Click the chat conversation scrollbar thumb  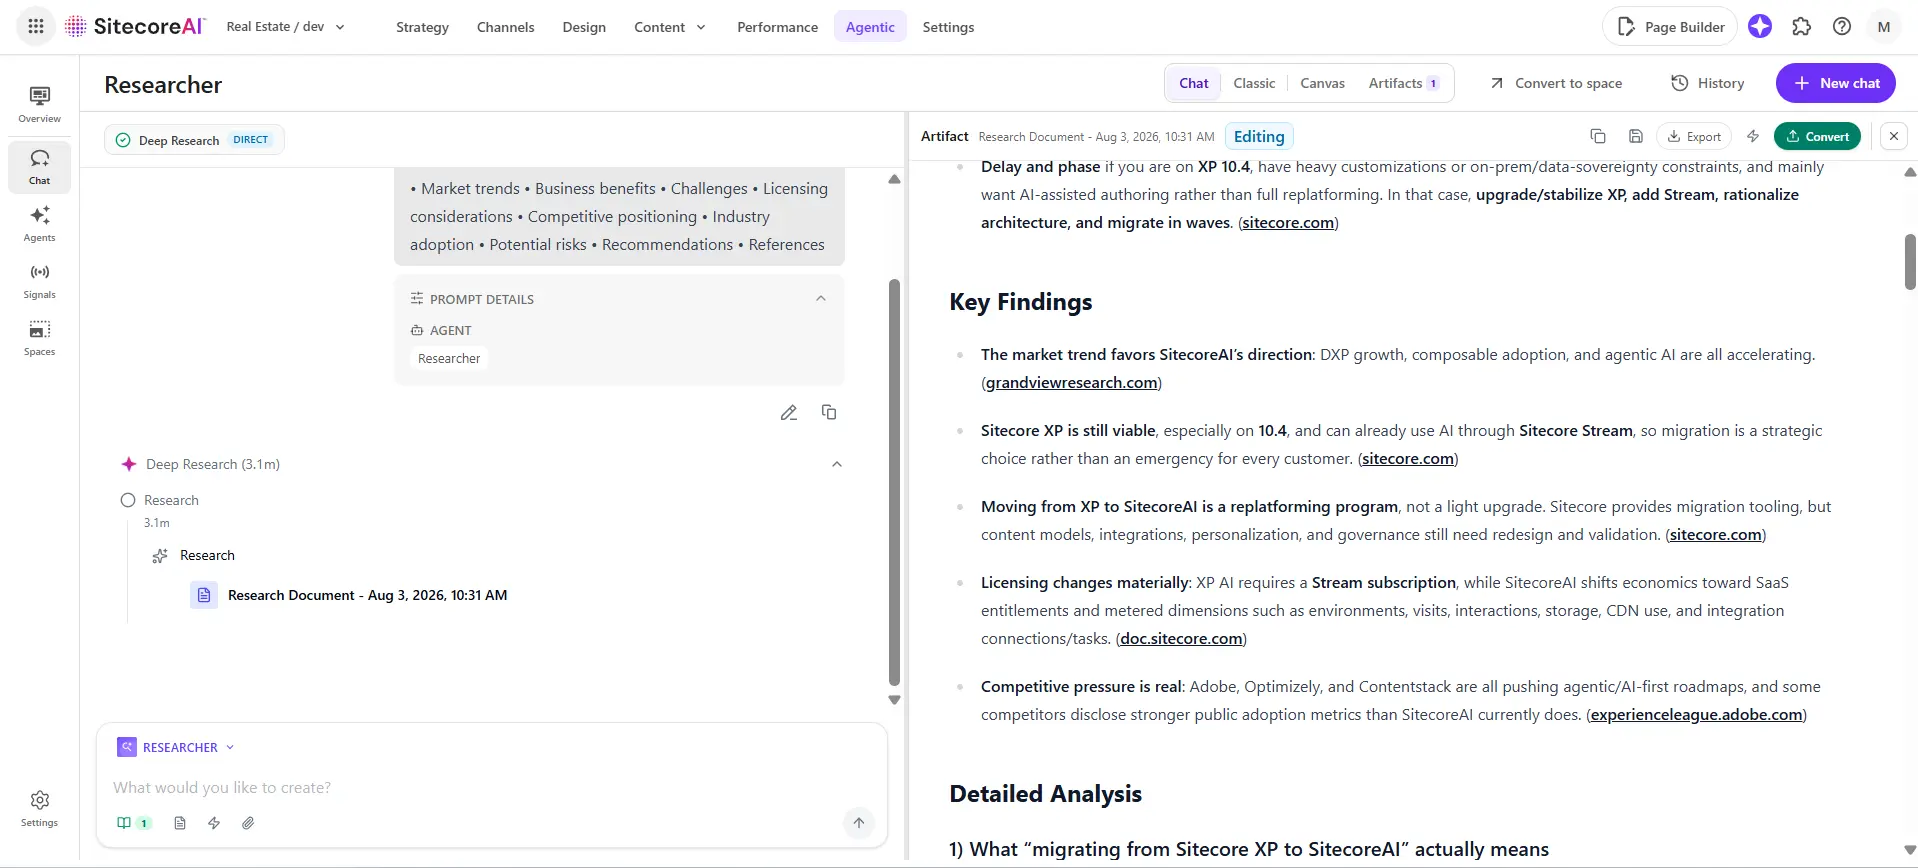pos(894,482)
